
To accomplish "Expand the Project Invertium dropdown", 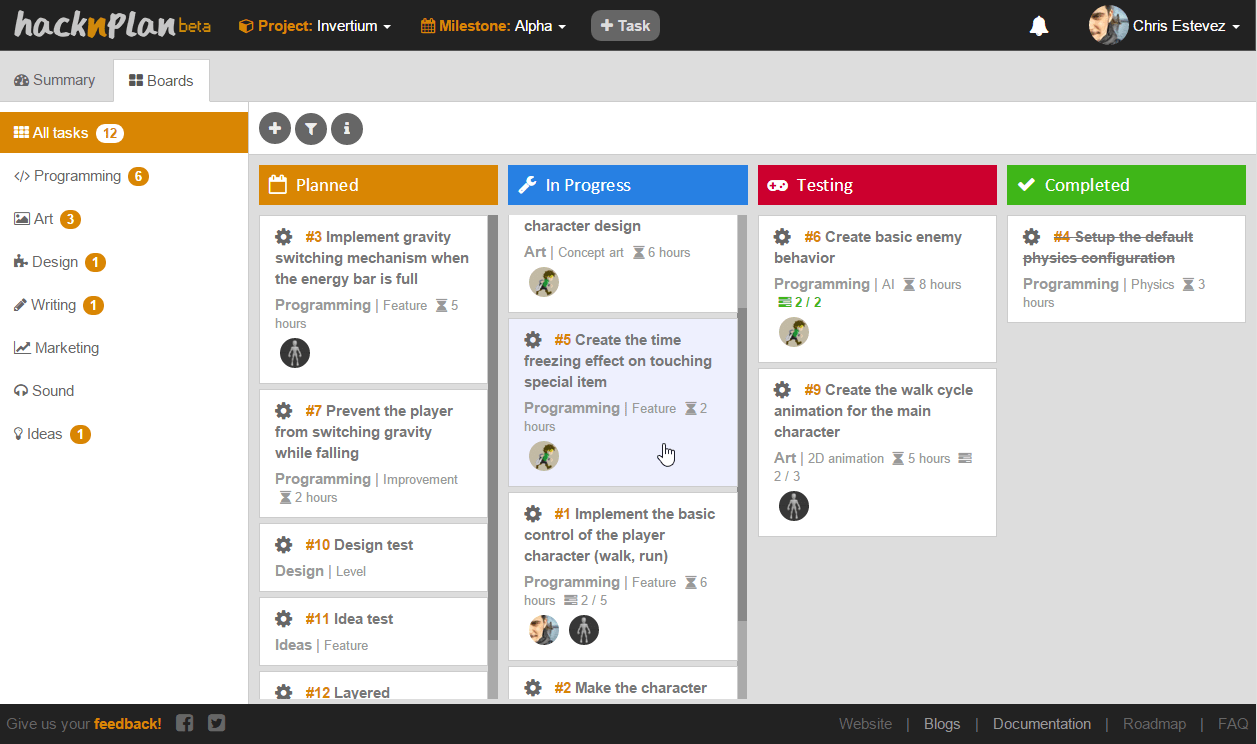I will [315, 26].
